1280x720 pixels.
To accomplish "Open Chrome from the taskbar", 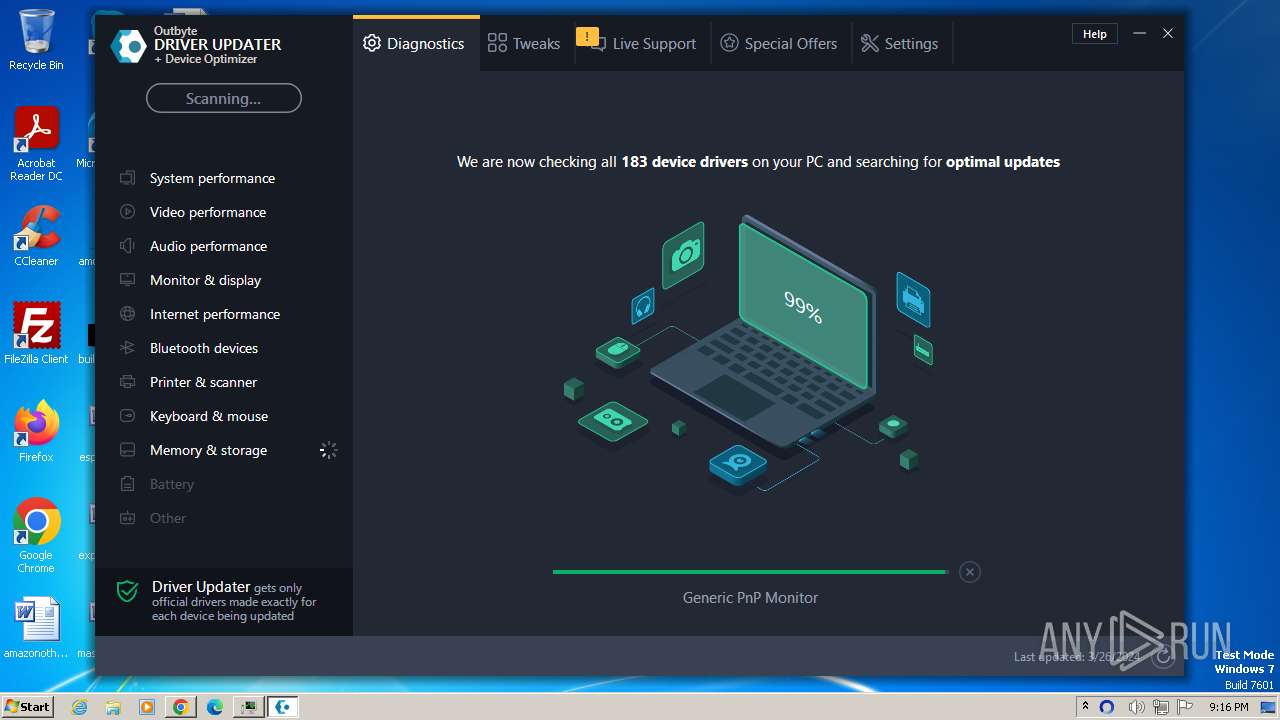I will [181, 707].
